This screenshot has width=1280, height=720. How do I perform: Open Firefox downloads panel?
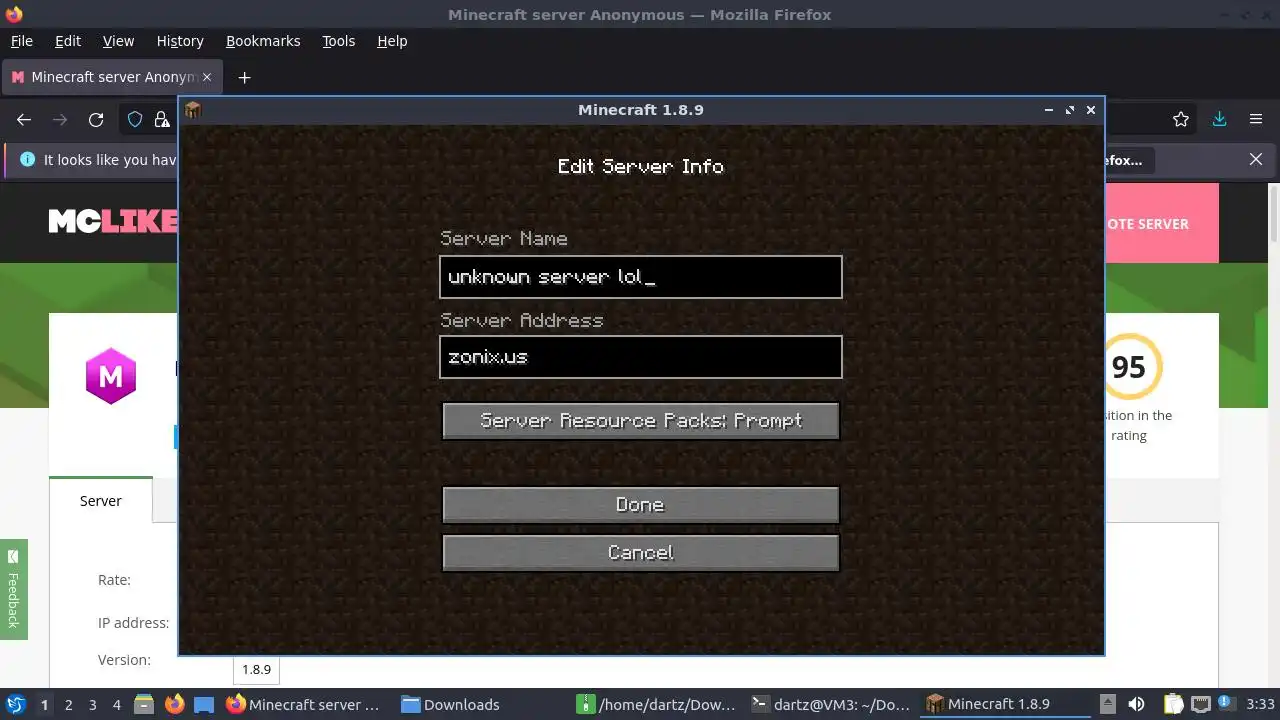tap(1219, 120)
